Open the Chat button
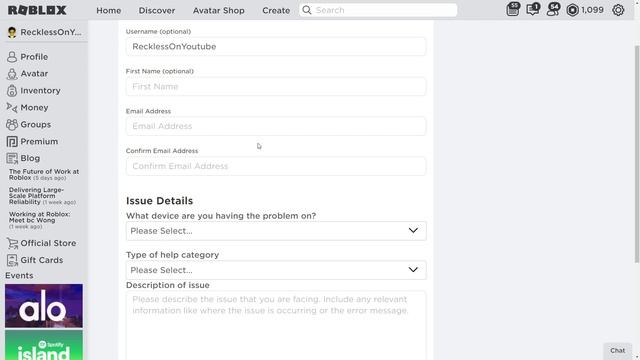This screenshot has height=360, width=640. 618,351
